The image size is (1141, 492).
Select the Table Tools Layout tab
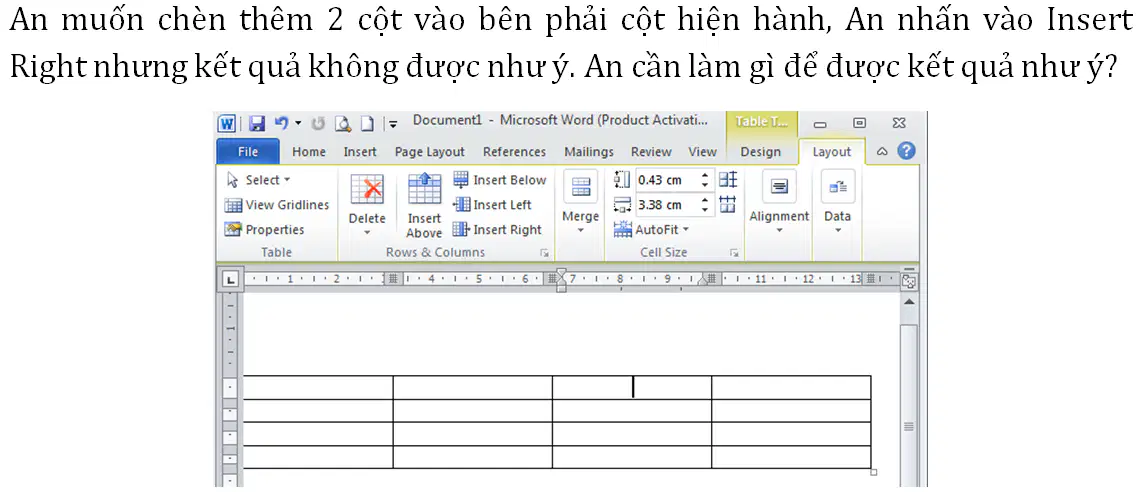click(x=832, y=151)
